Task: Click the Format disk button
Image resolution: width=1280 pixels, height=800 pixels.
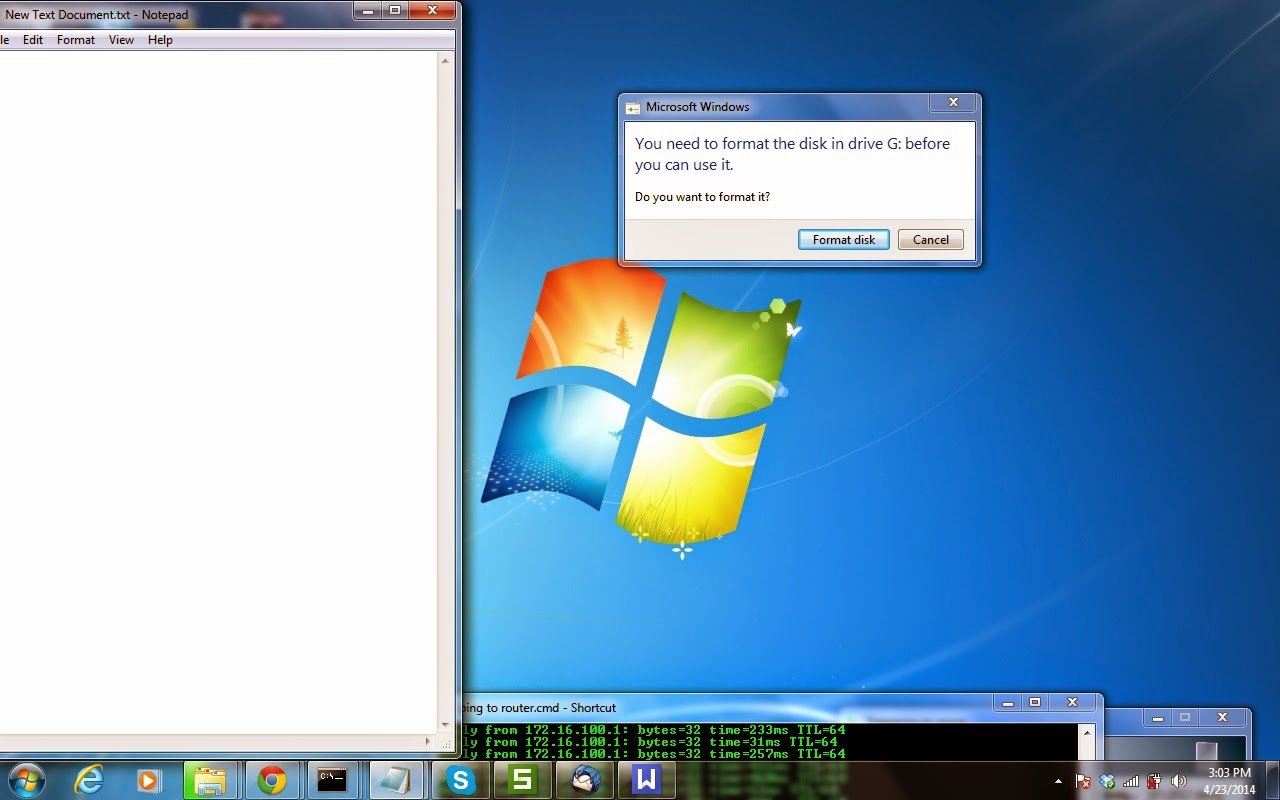Action: click(844, 240)
